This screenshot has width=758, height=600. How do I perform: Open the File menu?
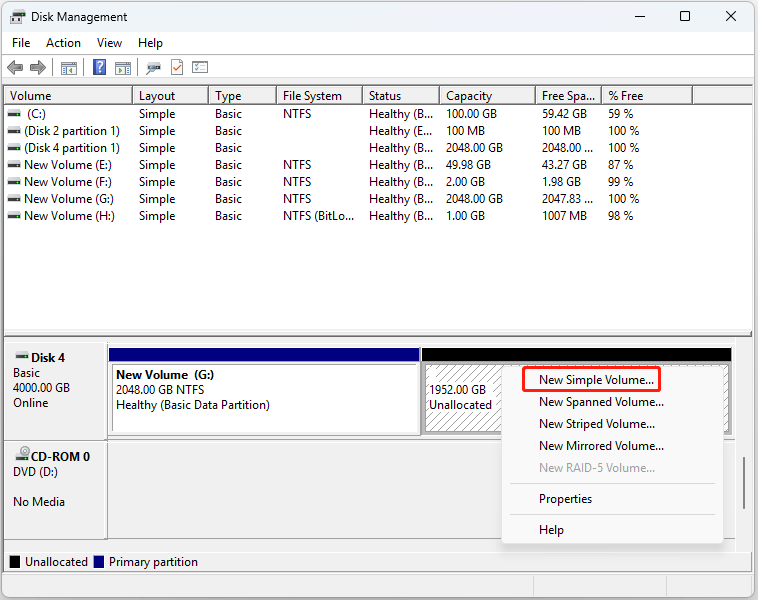click(x=21, y=43)
